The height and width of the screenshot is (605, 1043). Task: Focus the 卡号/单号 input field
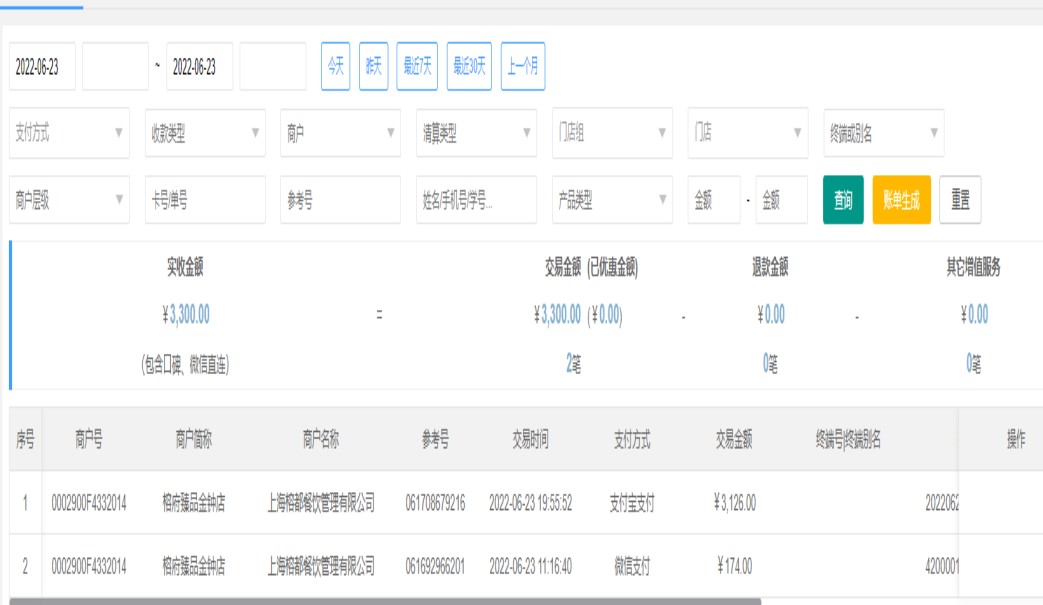tap(204, 200)
